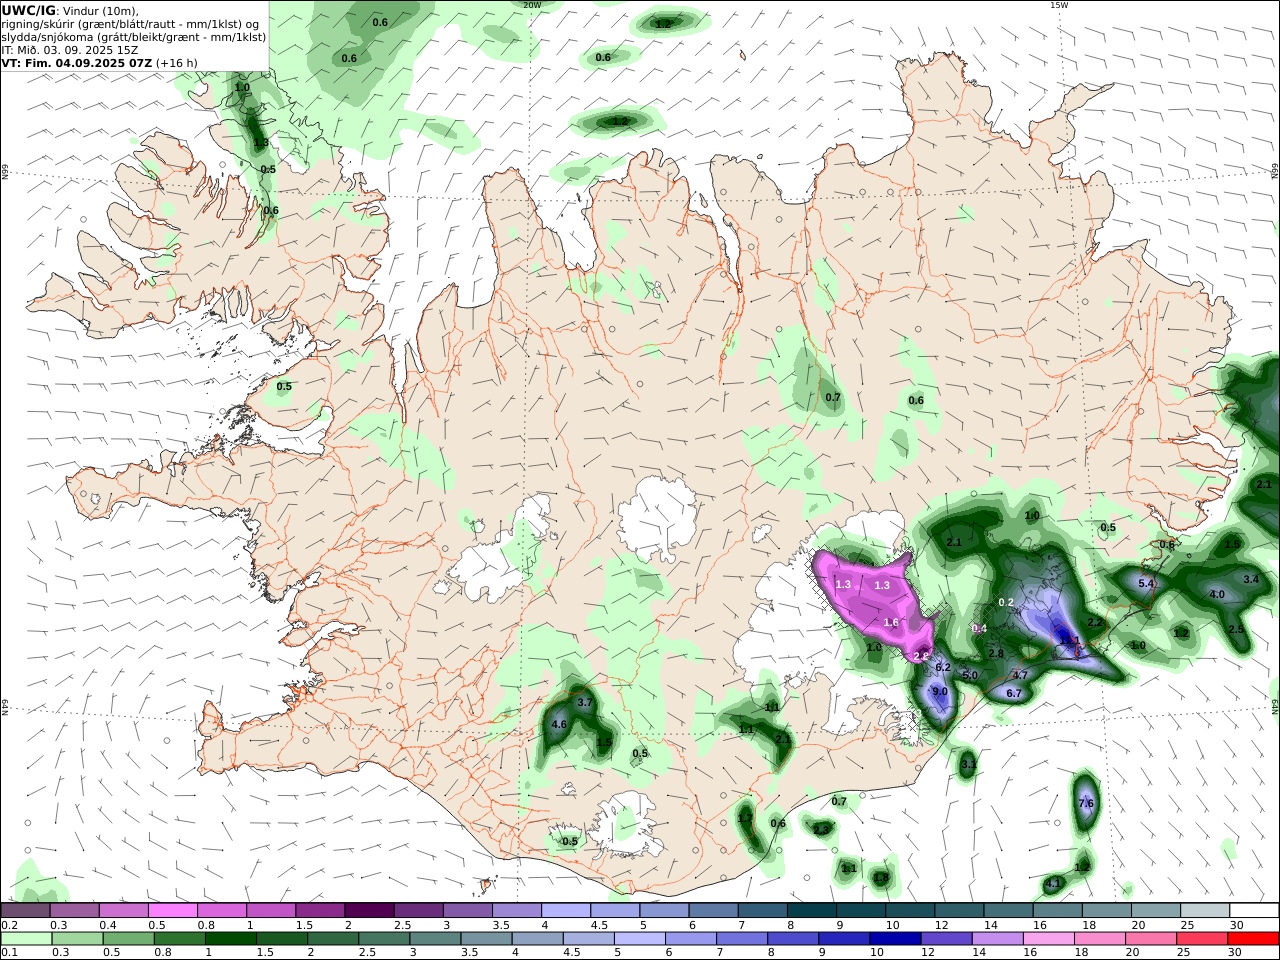This screenshot has width=1280, height=960.
Task: Click the 5.4 precipitation value
Action: [1147, 583]
